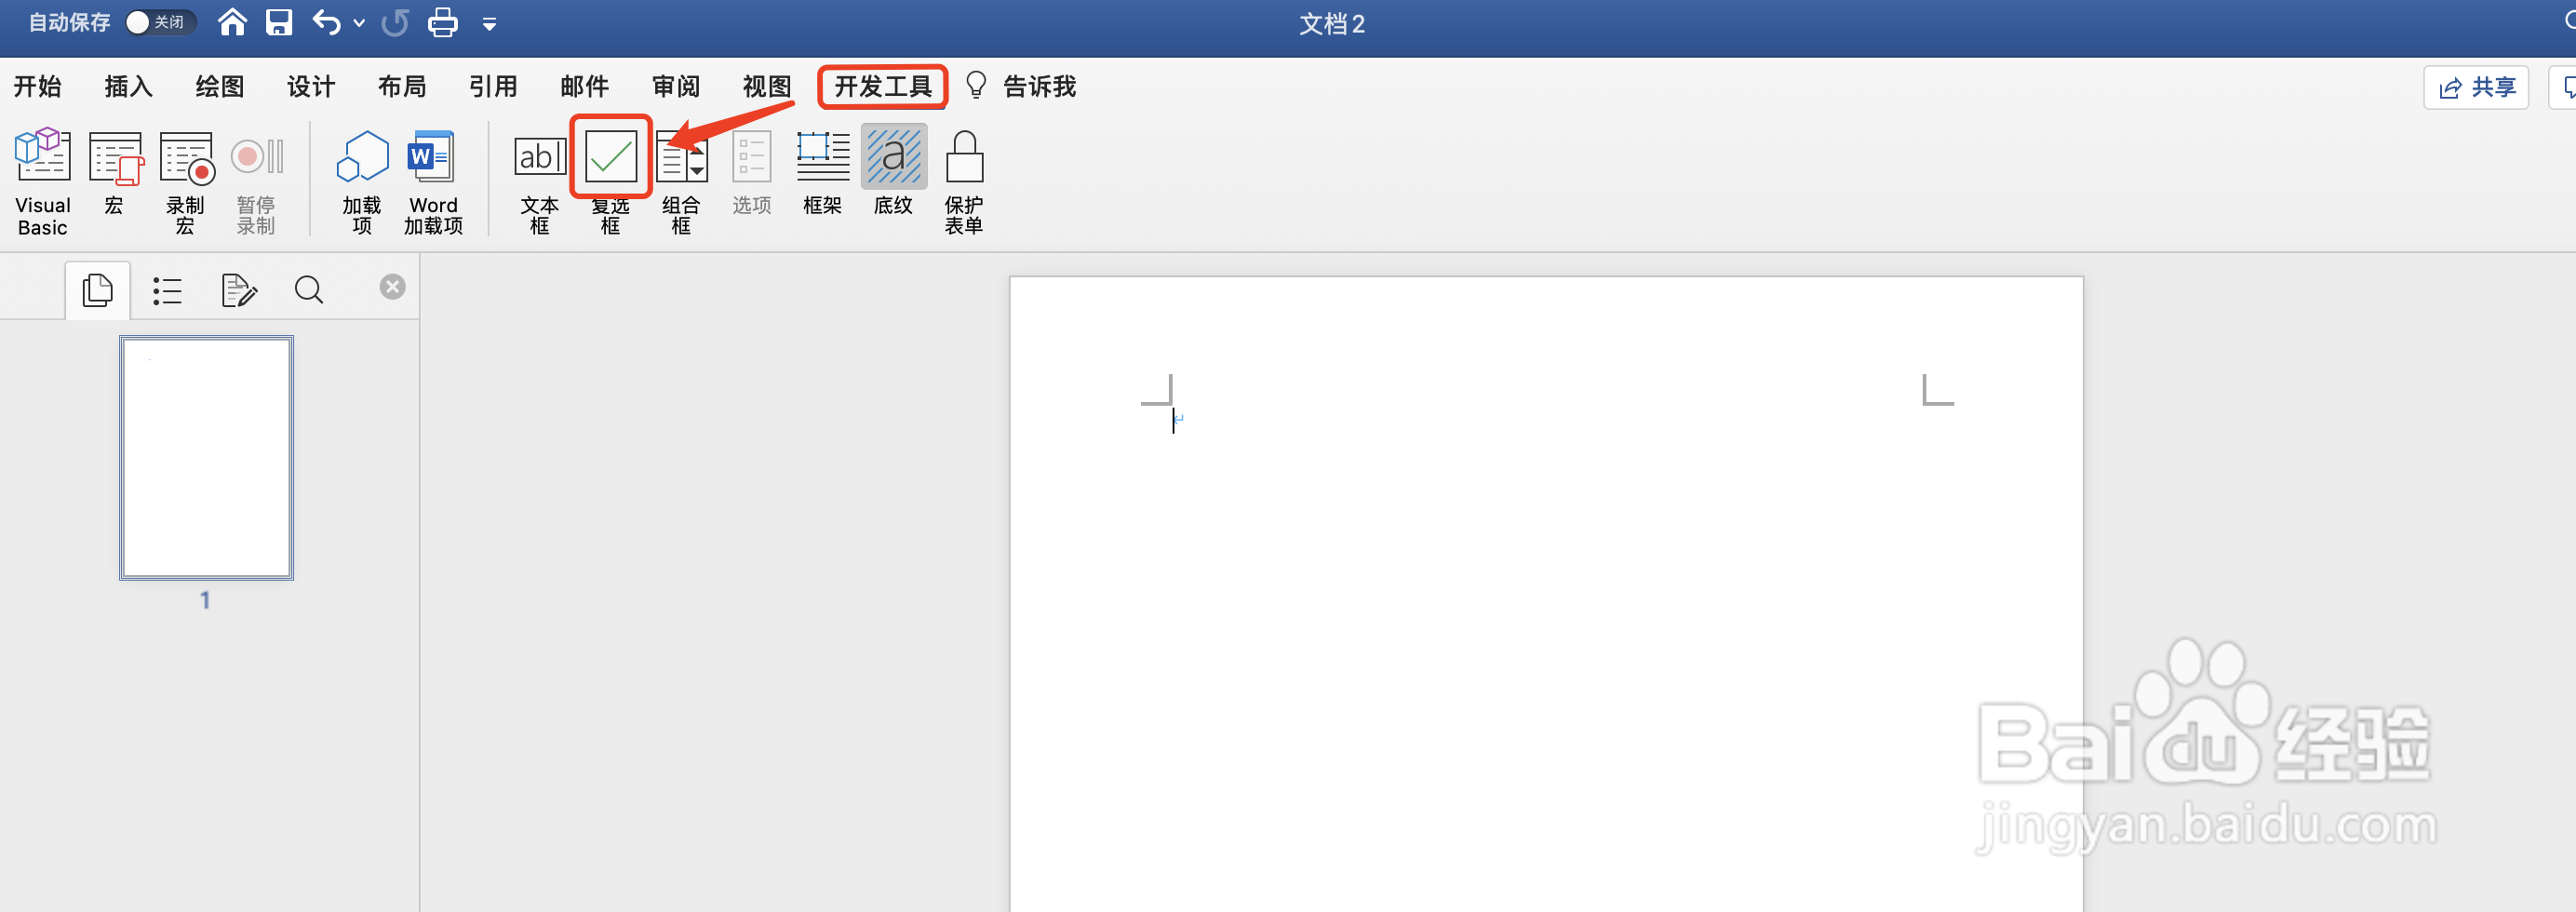2576x912 pixels.
Task: Open the Macros (宏) dialog
Action: tap(115, 171)
